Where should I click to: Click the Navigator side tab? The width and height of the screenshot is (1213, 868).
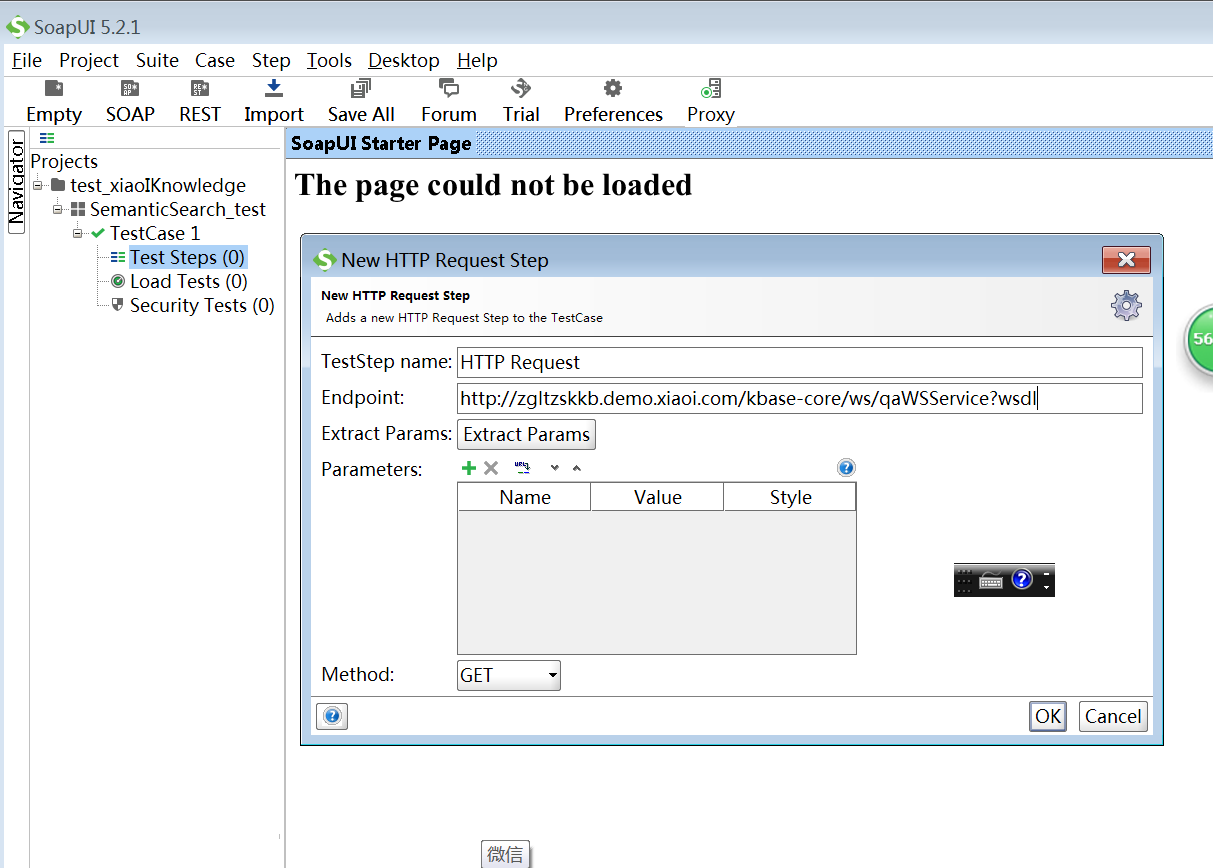[16, 181]
